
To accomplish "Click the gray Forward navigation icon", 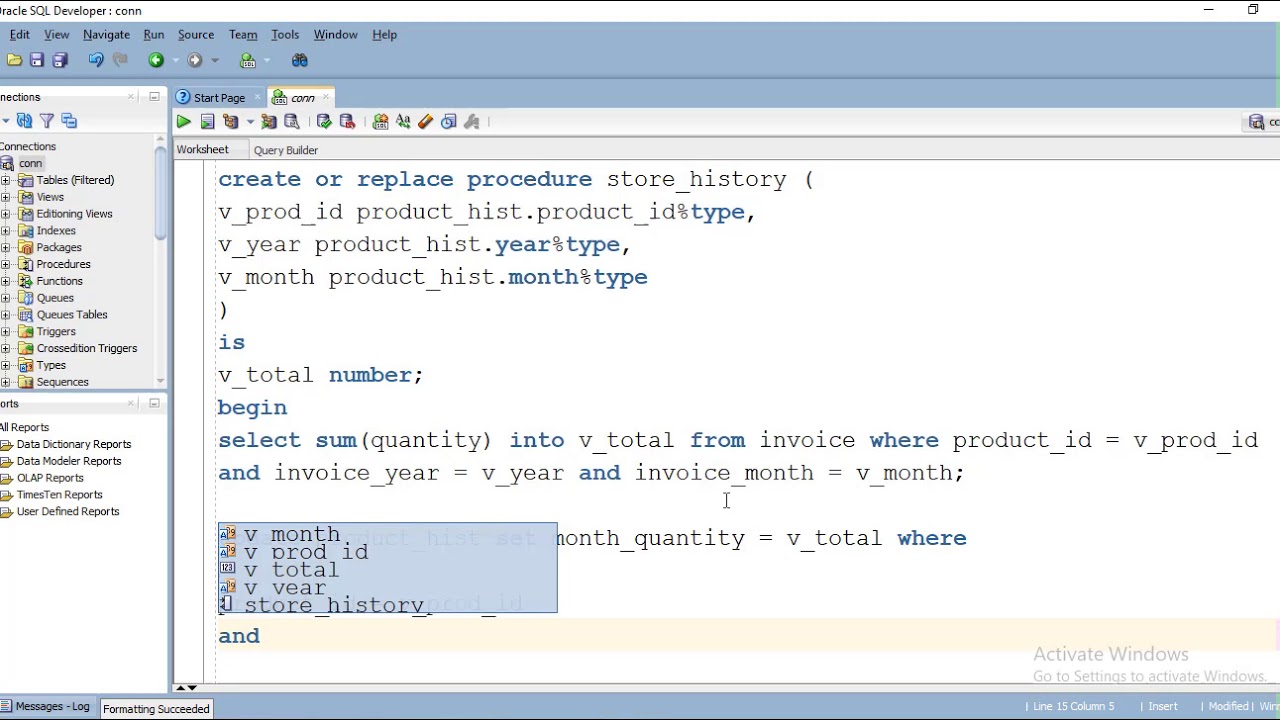I will tap(195, 61).
